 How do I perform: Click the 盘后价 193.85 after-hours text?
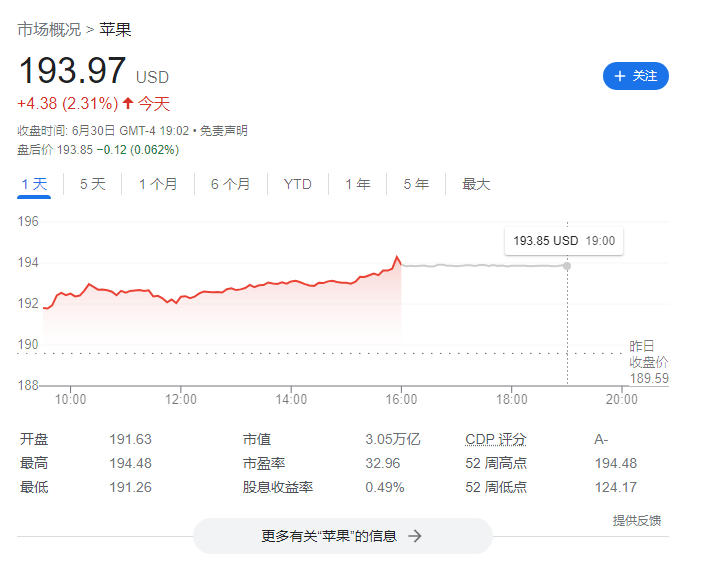click(55, 150)
